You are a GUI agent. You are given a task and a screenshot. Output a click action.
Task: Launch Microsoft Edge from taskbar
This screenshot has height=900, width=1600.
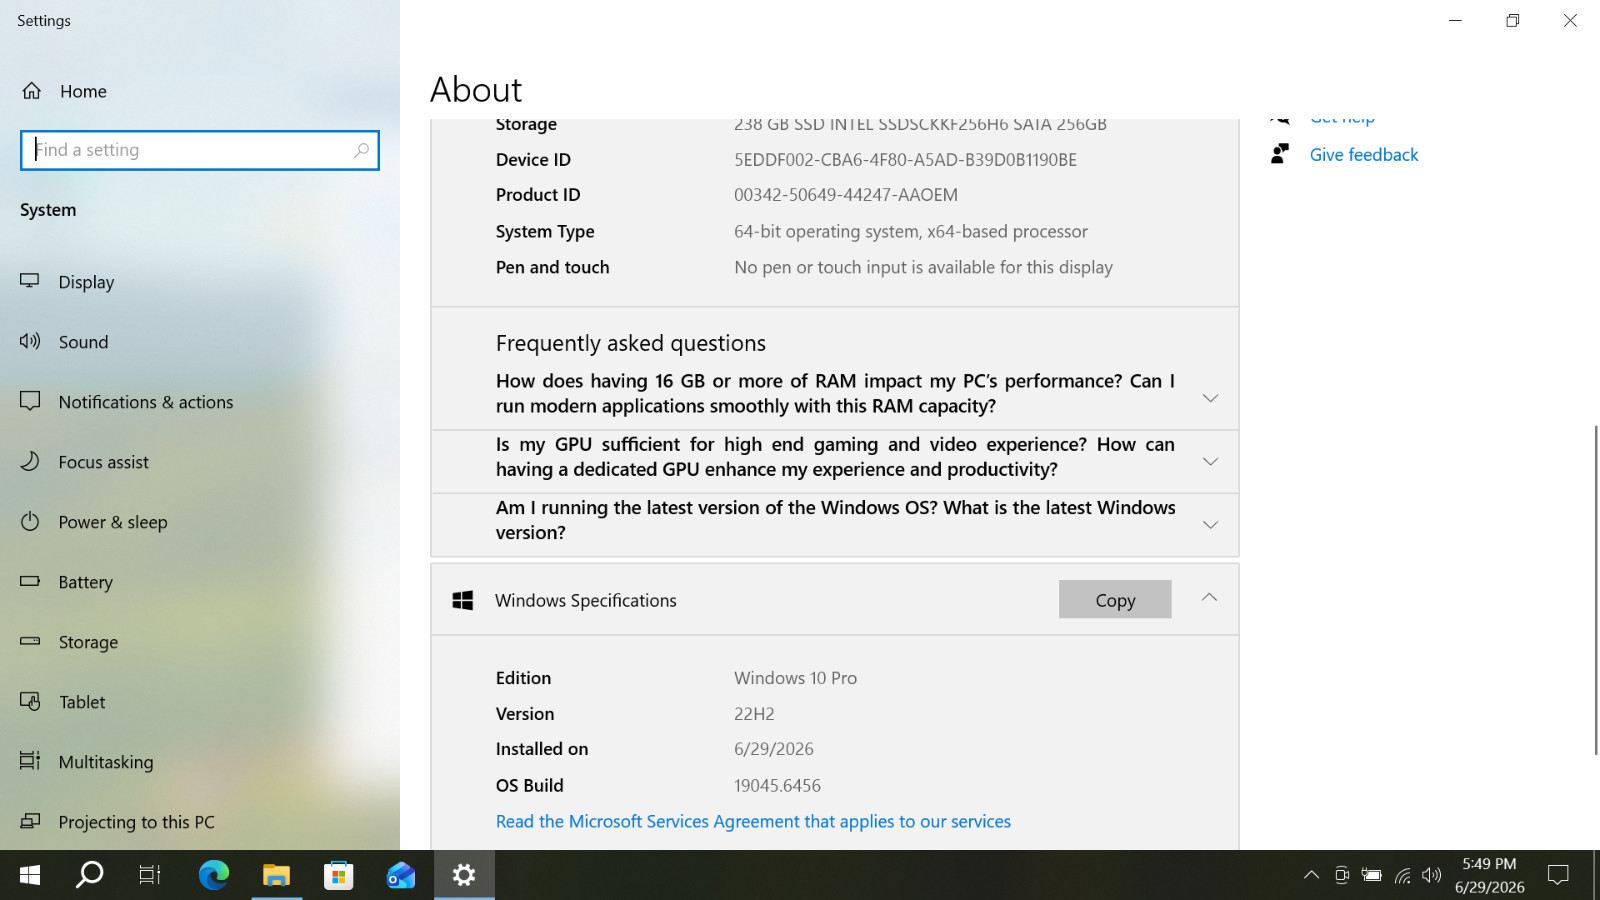(214, 875)
